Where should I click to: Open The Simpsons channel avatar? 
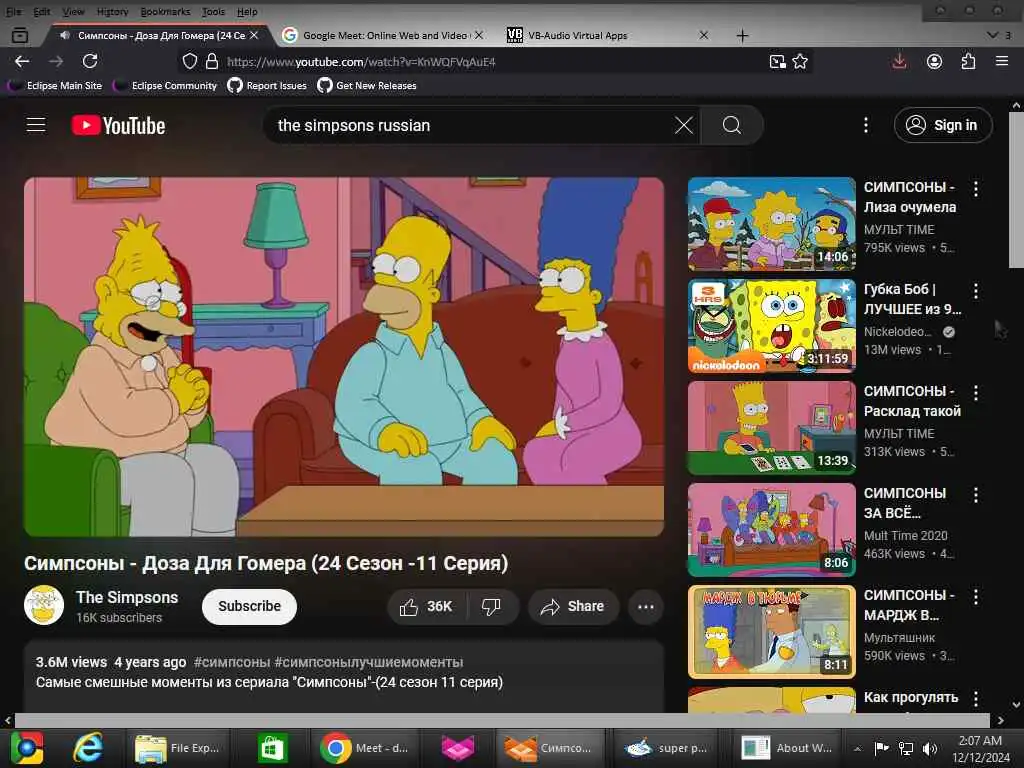click(44, 605)
